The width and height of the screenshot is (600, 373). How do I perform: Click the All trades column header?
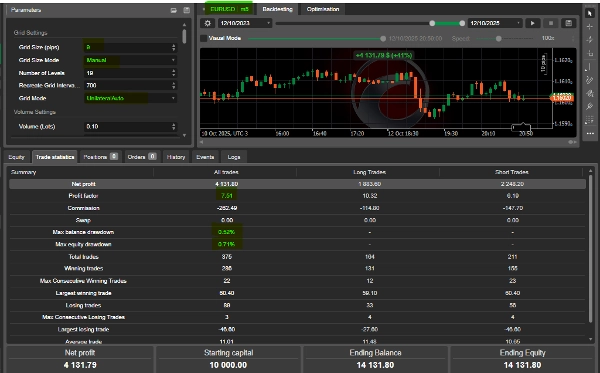coord(226,172)
